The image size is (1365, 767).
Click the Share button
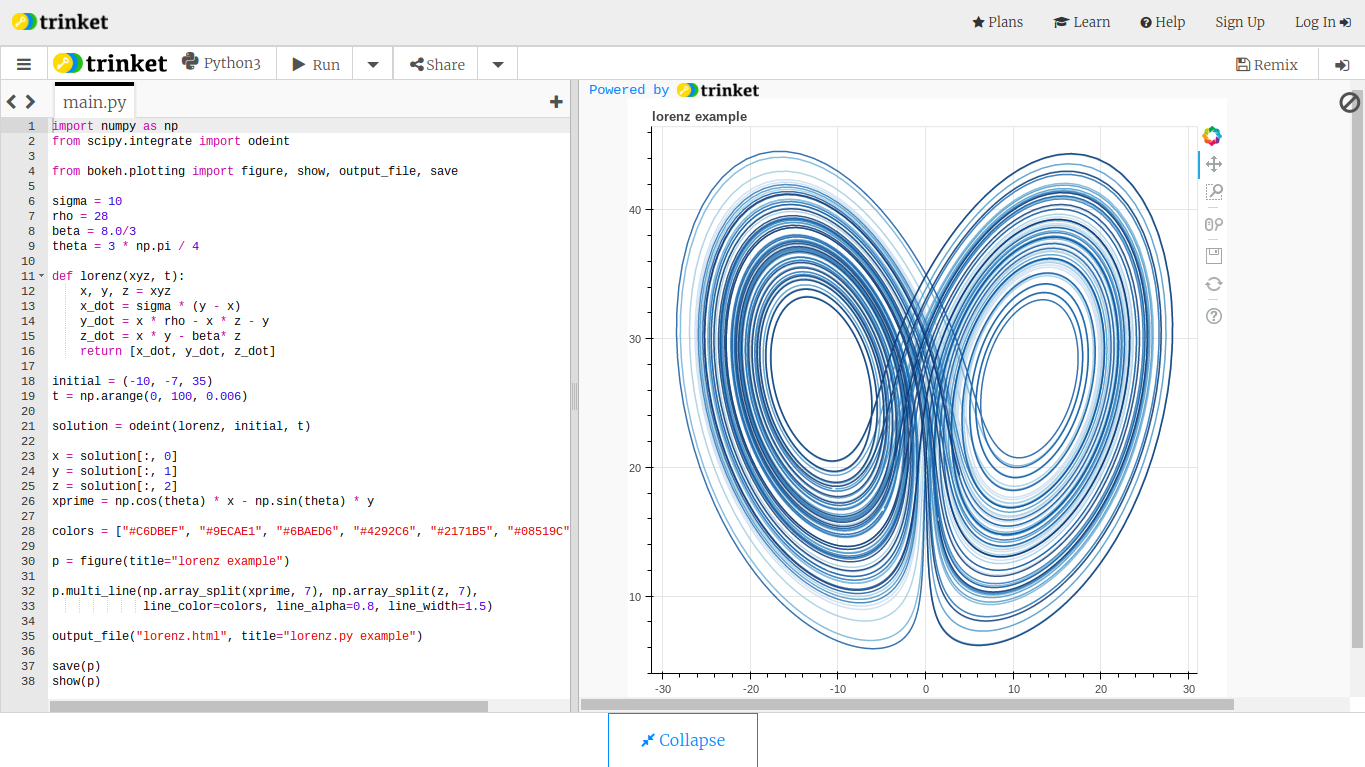[x=437, y=64]
